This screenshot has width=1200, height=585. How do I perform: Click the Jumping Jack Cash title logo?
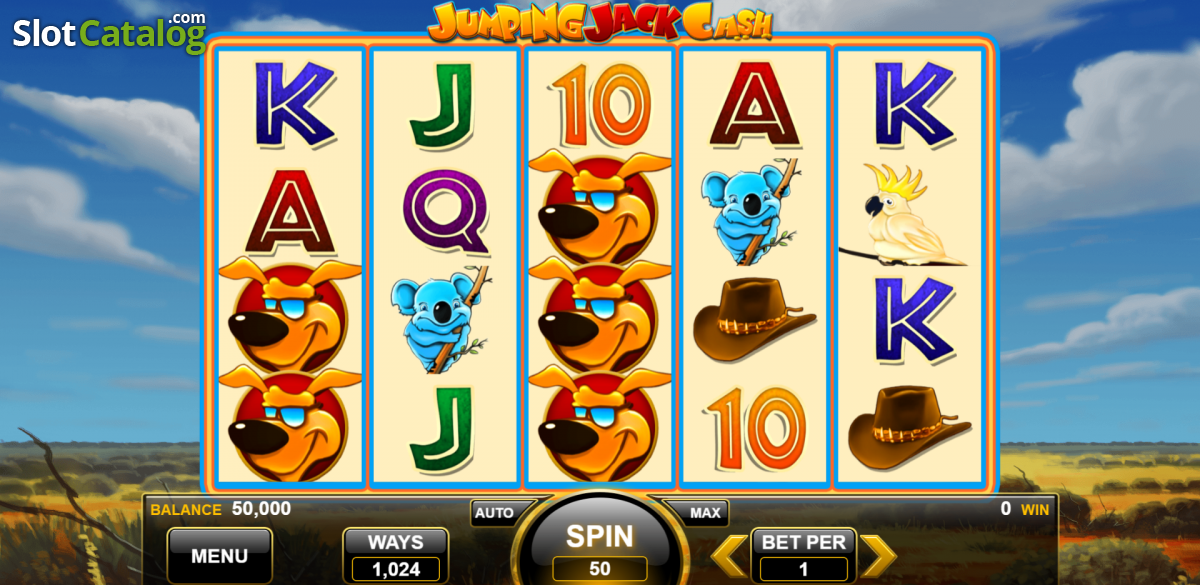pos(600,22)
